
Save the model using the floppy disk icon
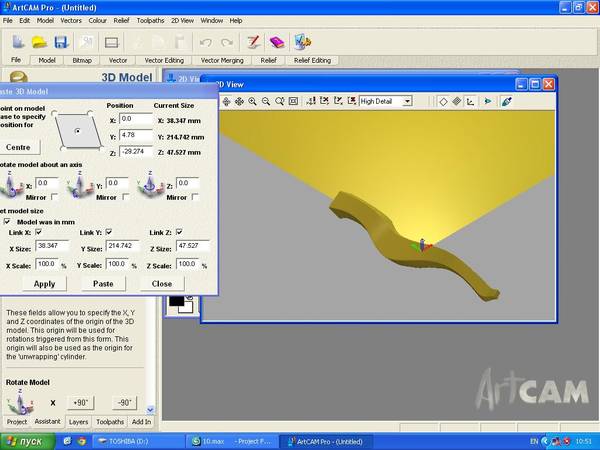coord(61,42)
